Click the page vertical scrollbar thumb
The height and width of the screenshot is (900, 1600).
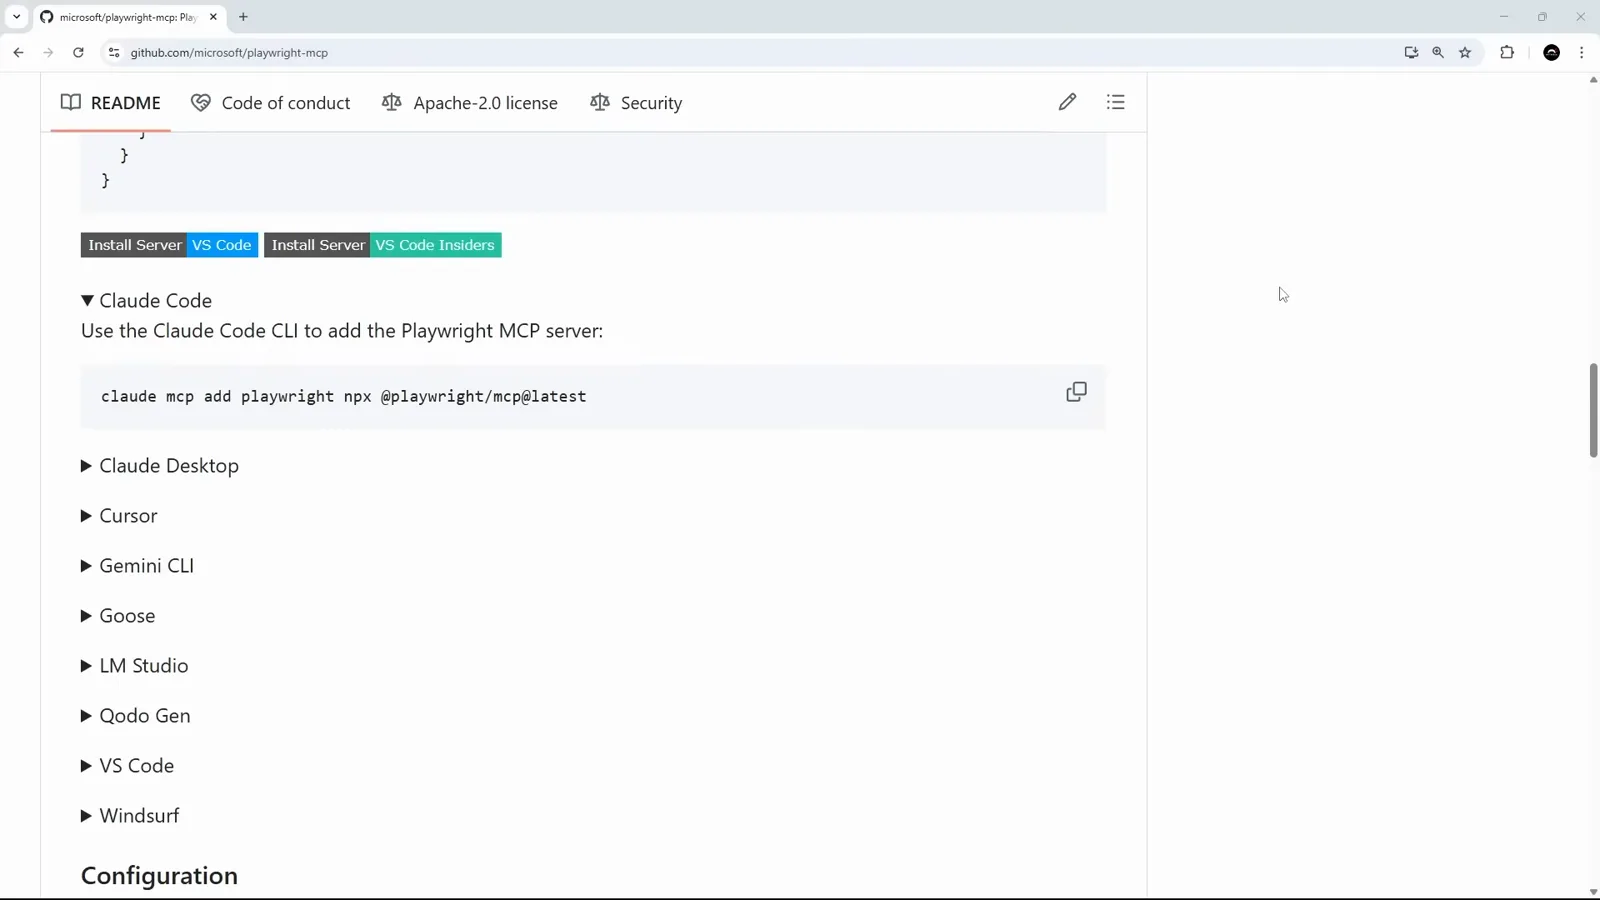click(x=1593, y=411)
